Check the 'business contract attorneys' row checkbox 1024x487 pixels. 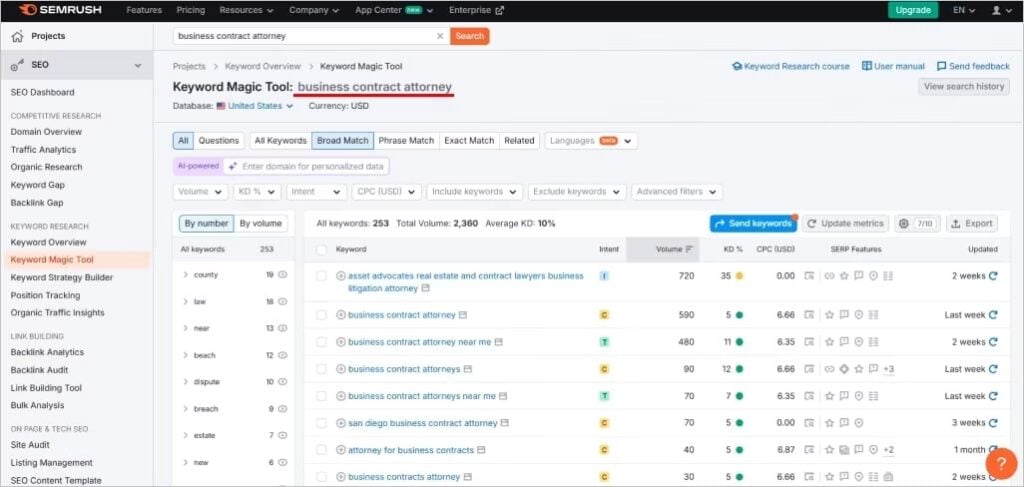click(321, 369)
